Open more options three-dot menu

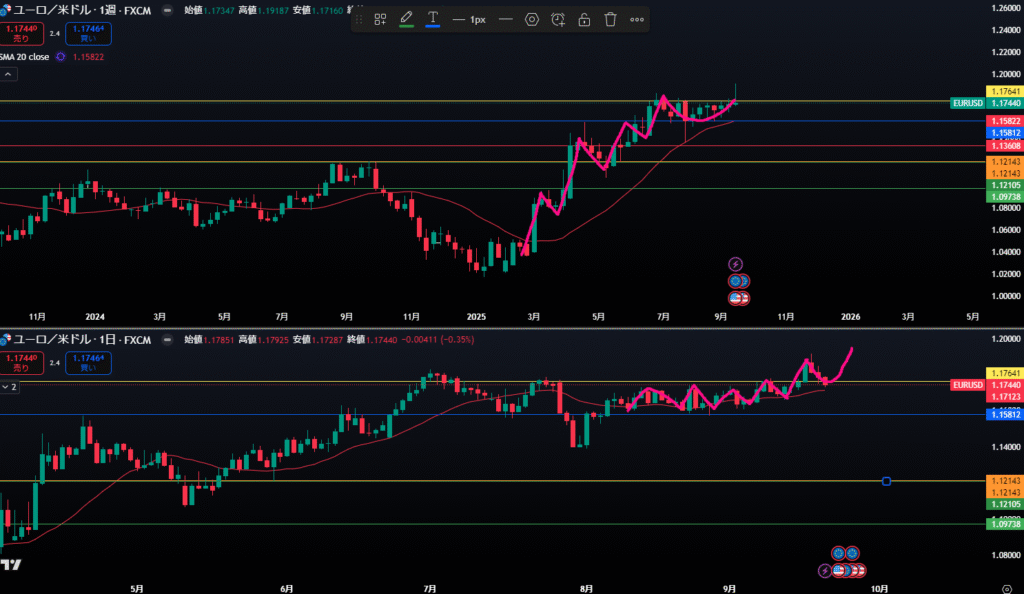(637, 19)
